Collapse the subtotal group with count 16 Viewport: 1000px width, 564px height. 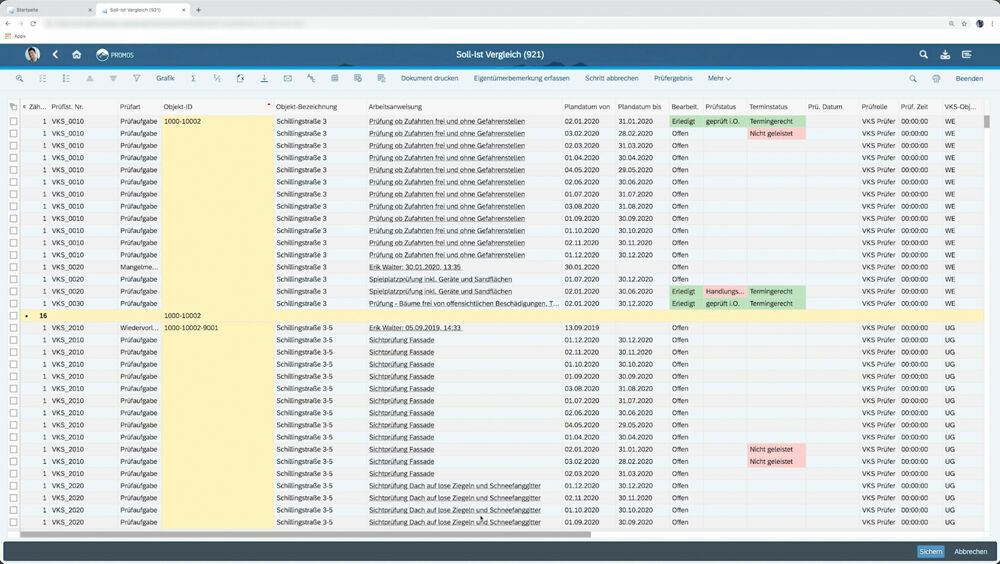(x=27, y=315)
